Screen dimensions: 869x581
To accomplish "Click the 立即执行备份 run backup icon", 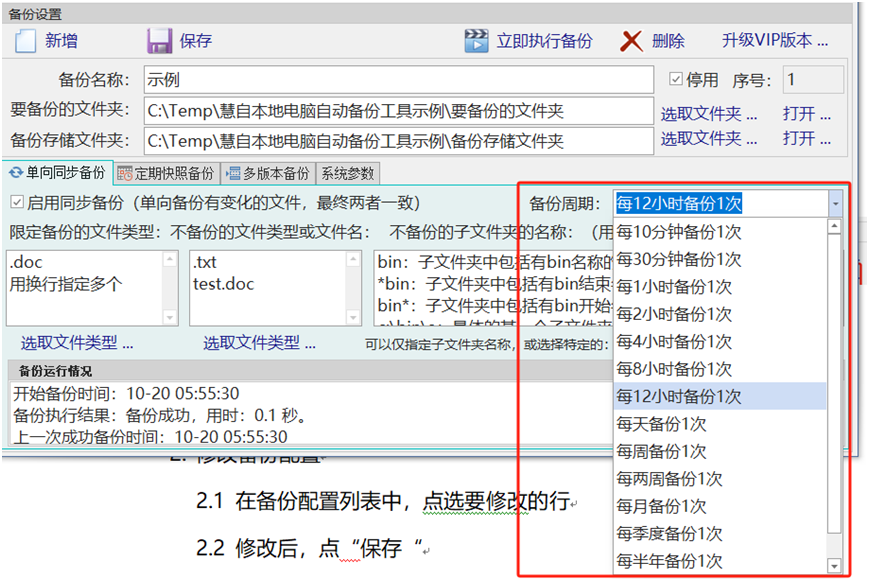I will (x=477, y=41).
